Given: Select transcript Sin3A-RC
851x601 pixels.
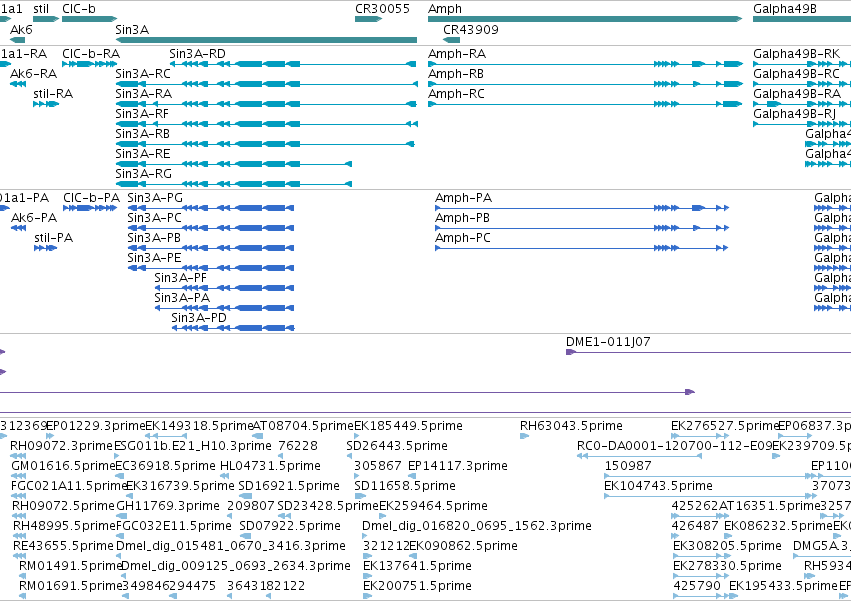Looking at the screenshot, I should [143, 74].
